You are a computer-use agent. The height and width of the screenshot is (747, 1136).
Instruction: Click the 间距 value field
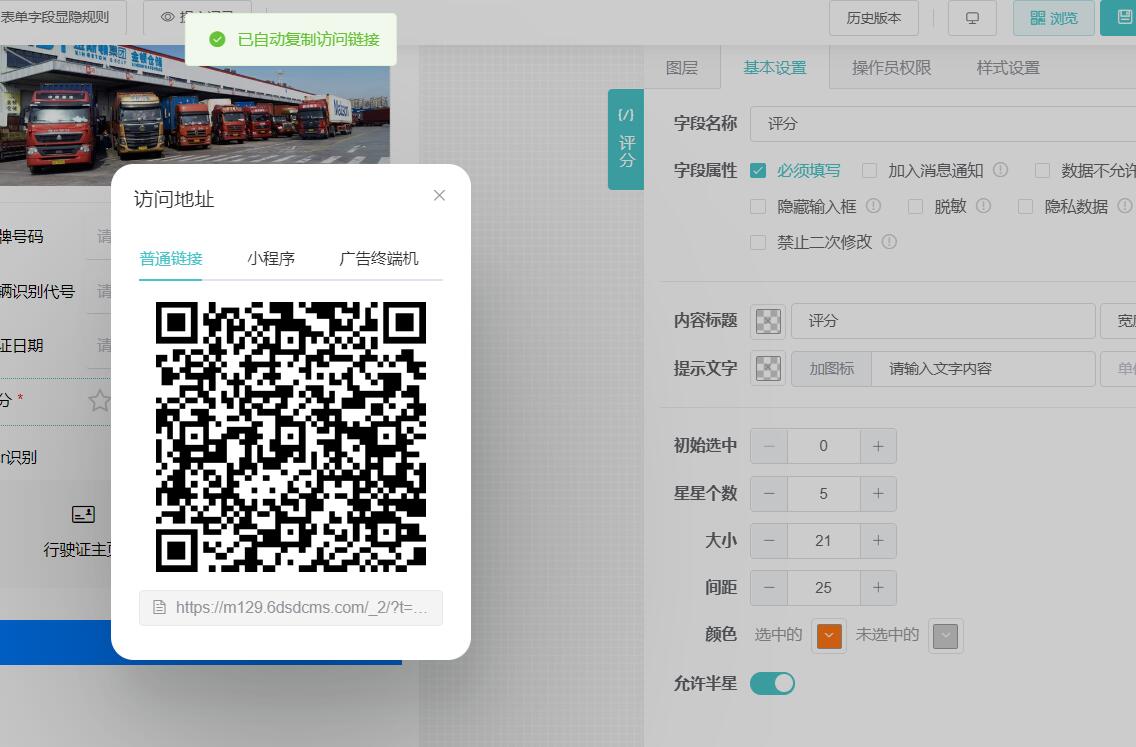824,588
